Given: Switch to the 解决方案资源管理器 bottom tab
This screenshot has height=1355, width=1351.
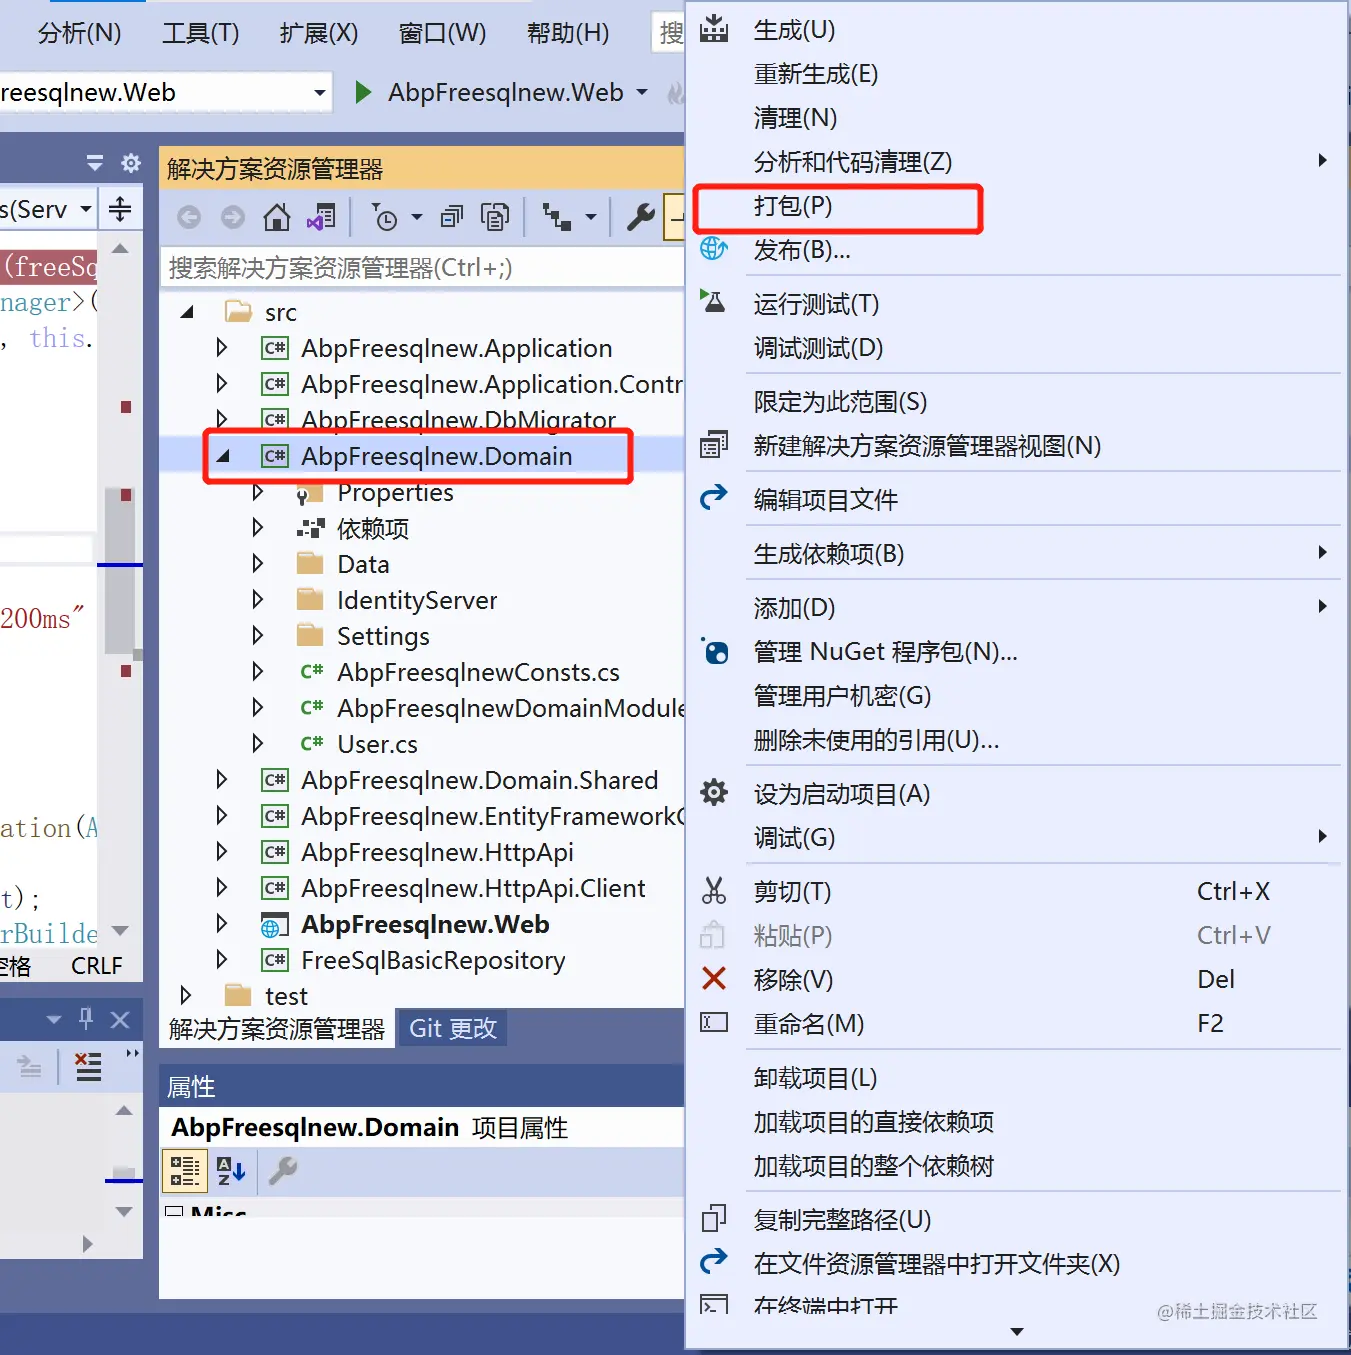Looking at the screenshot, I should (277, 1029).
